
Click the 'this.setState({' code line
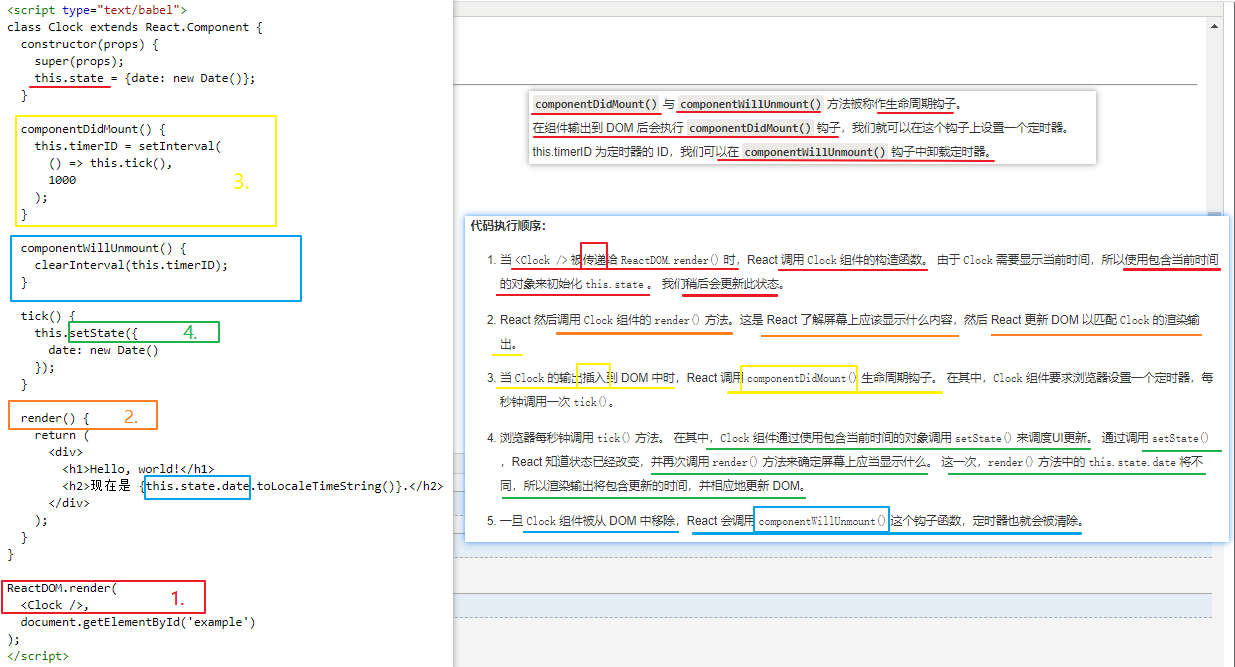coord(86,333)
